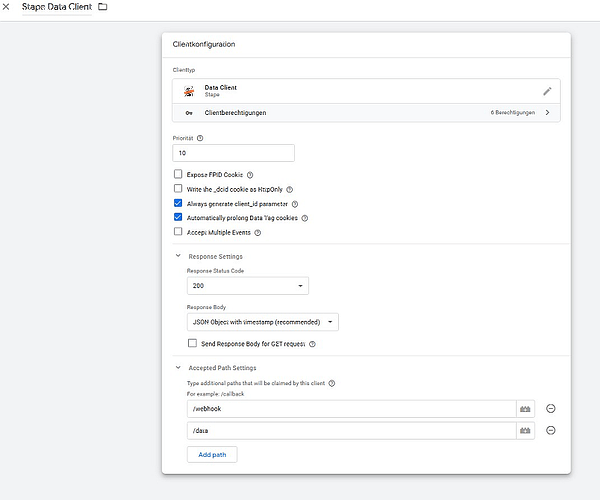Enable Accept Multiple Events checkbox
Image resolution: width=600 pixels, height=500 pixels.
pos(178,232)
